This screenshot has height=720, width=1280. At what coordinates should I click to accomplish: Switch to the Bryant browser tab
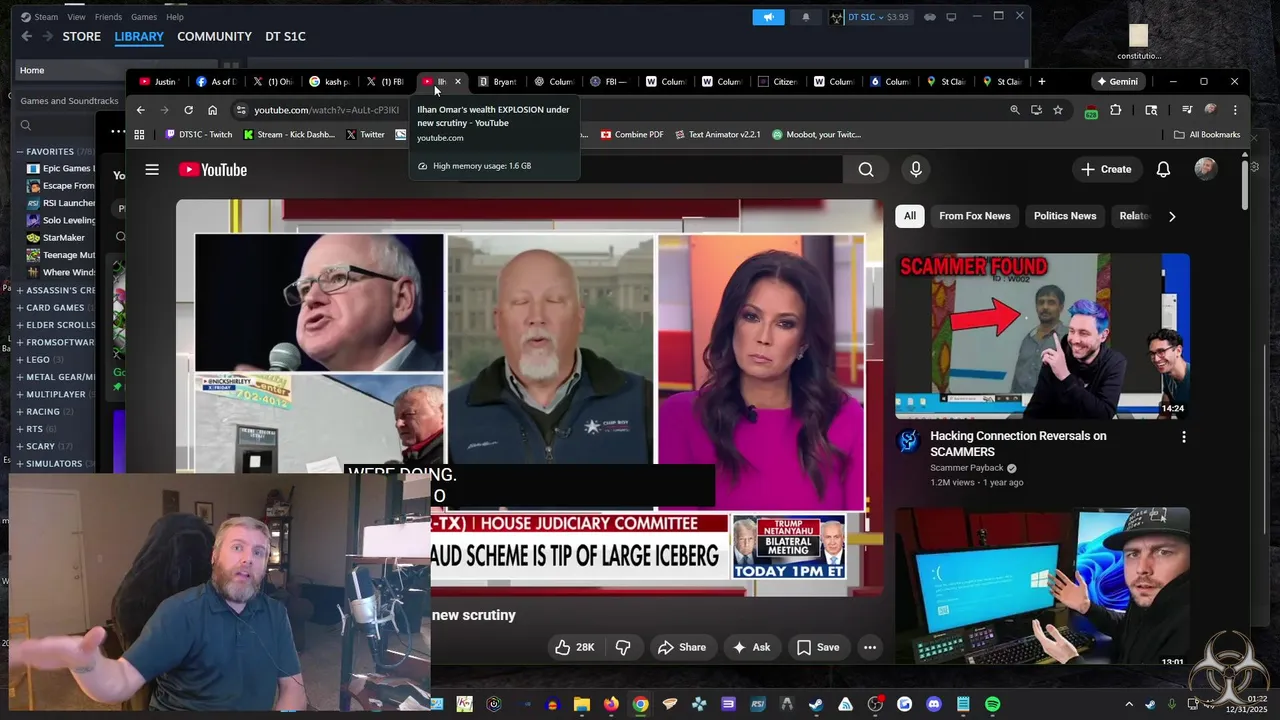[497, 81]
